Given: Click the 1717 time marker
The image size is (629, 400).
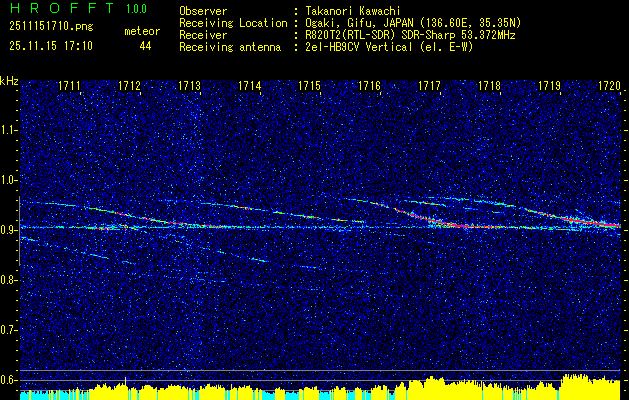Looking at the screenshot, I should [x=429, y=86].
